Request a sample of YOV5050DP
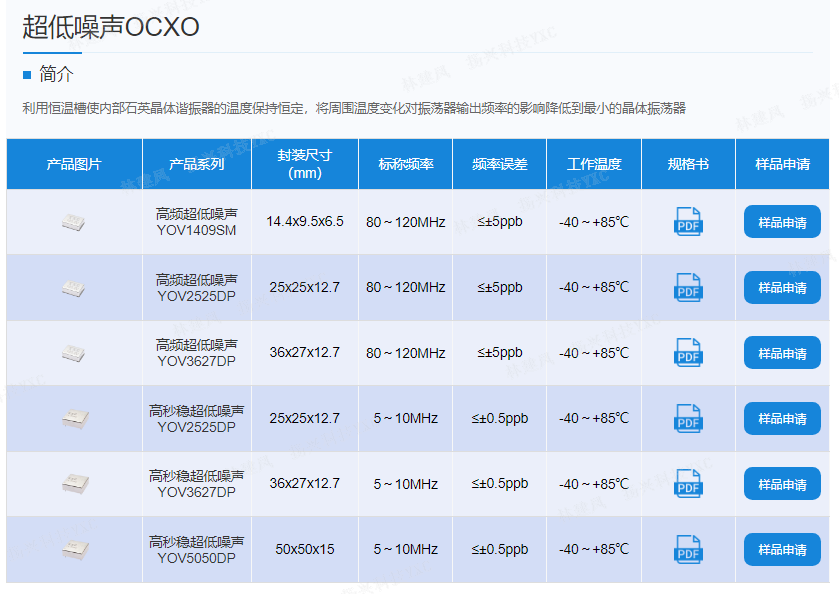Screen dimensions: 839x594 [782, 549]
